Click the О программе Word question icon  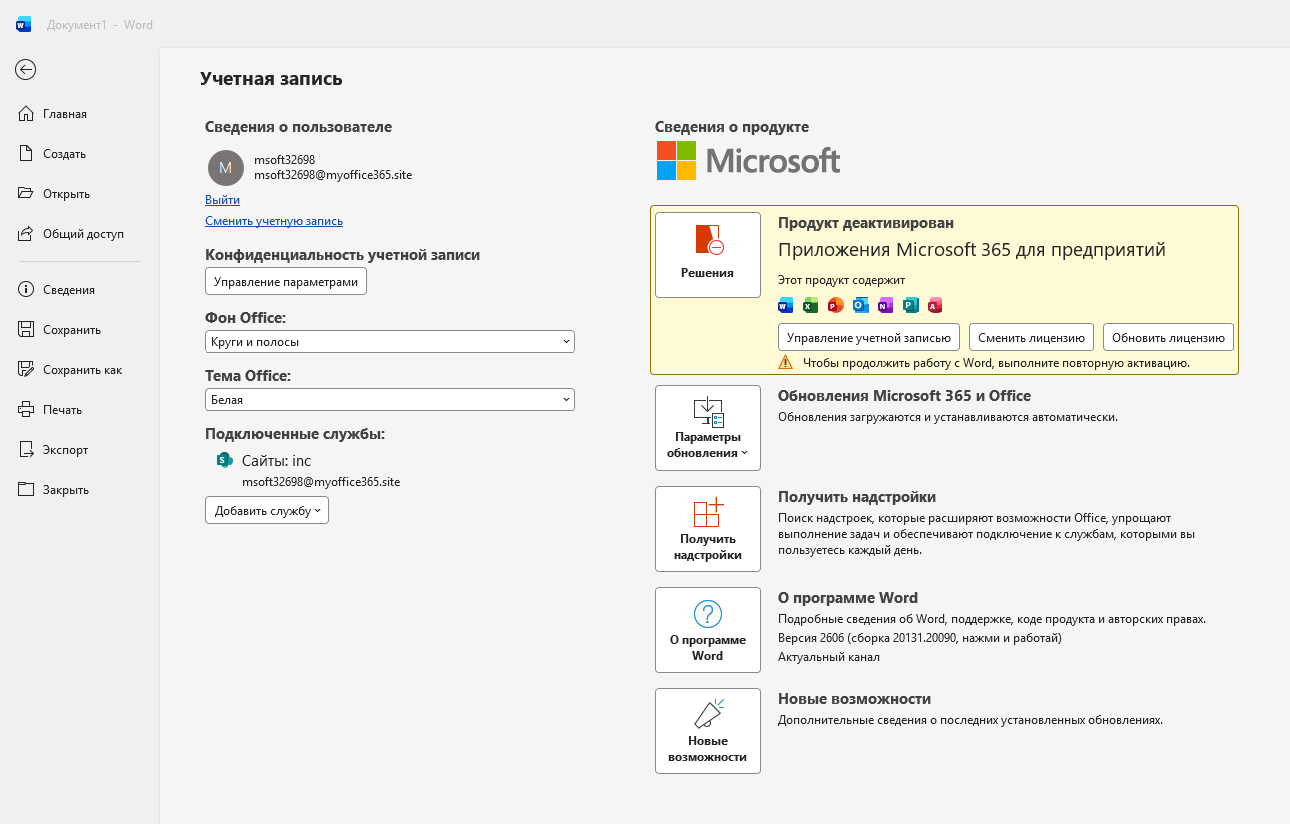point(708,614)
